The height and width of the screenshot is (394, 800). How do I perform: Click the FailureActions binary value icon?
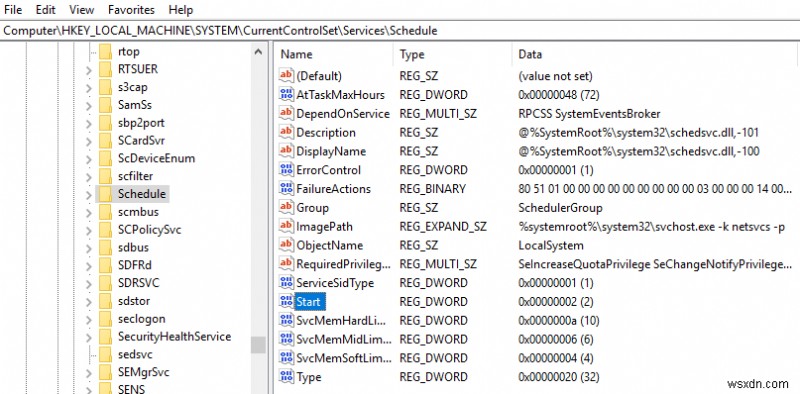click(x=286, y=189)
